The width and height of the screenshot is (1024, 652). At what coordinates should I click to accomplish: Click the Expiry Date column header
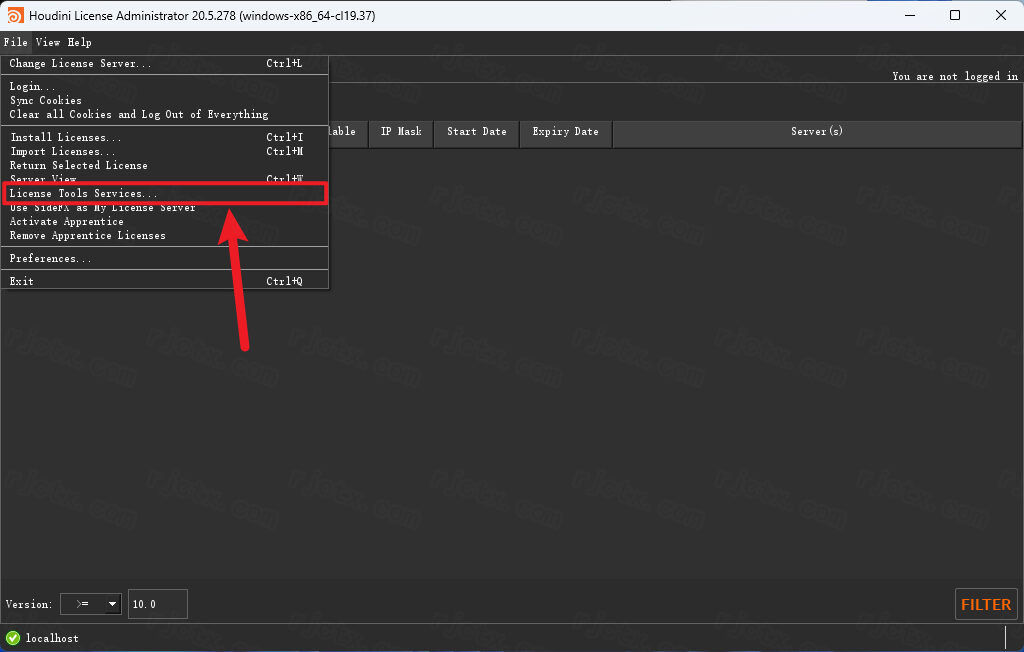point(565,132)
